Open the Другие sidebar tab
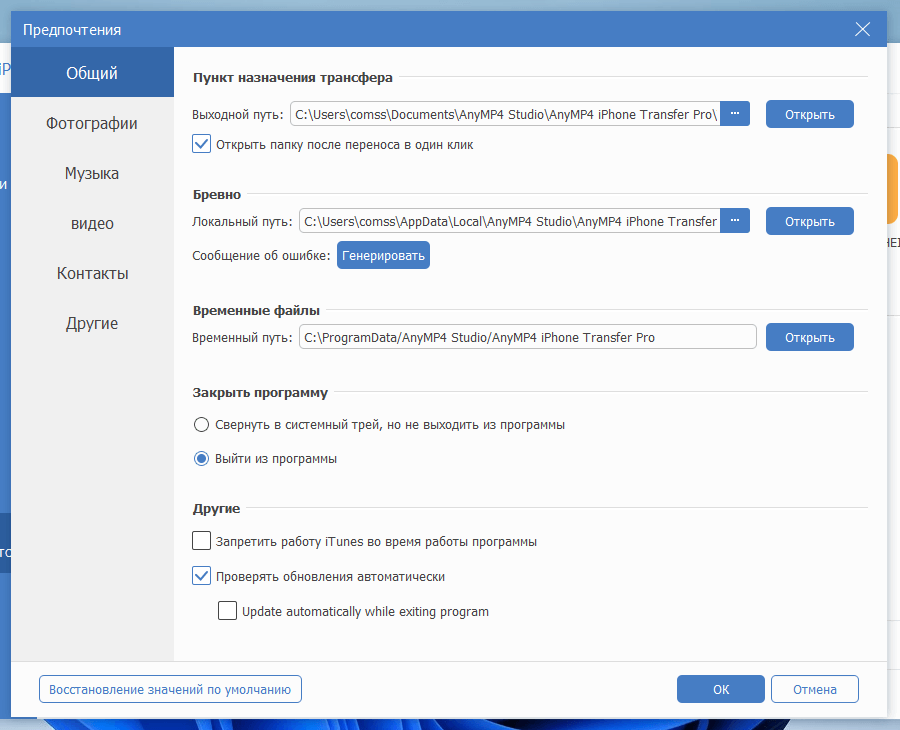Screen dimensions: 900x730 (92, 323)
